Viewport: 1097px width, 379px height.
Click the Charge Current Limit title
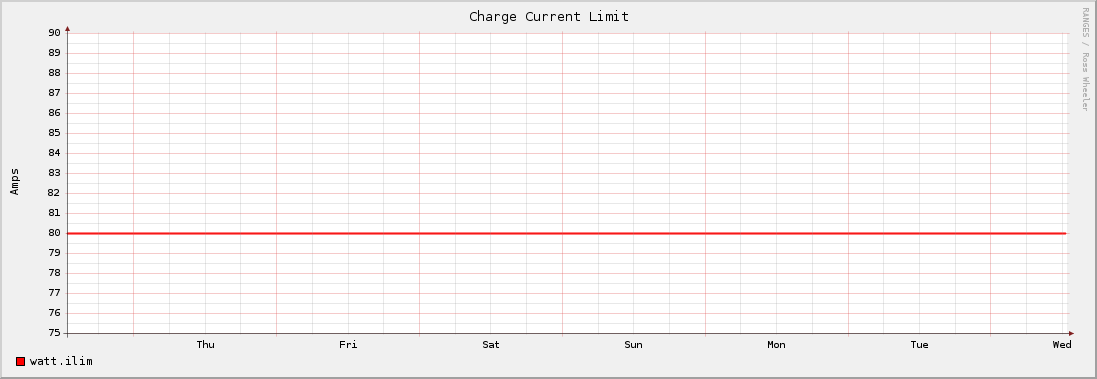(x=548, y=16)
